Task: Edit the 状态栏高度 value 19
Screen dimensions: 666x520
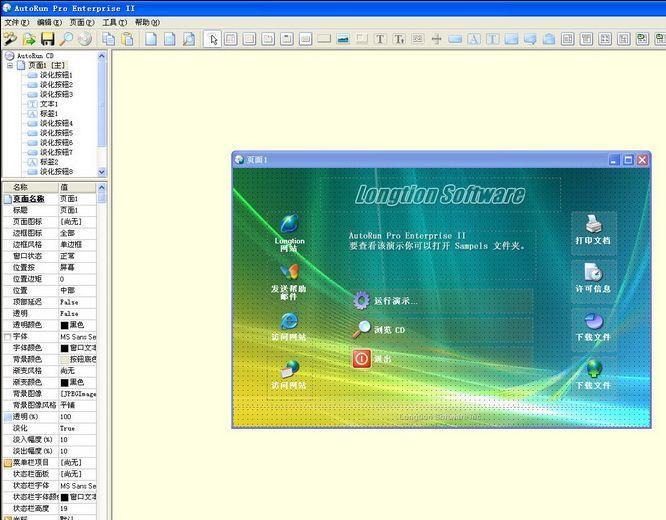Action: [77, 509]
